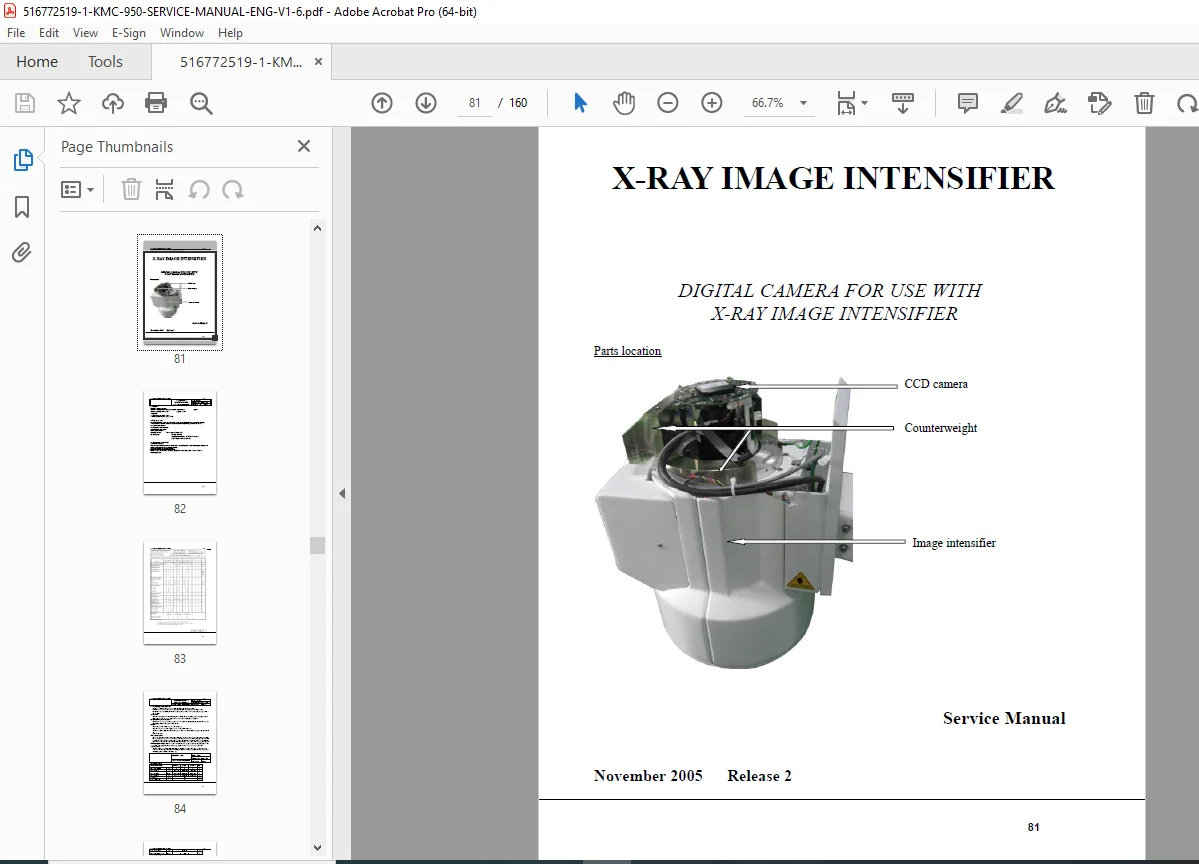Add document to starred favorites
The width and height of the screenshot is (1199, 864).
(x=69, y=103)
